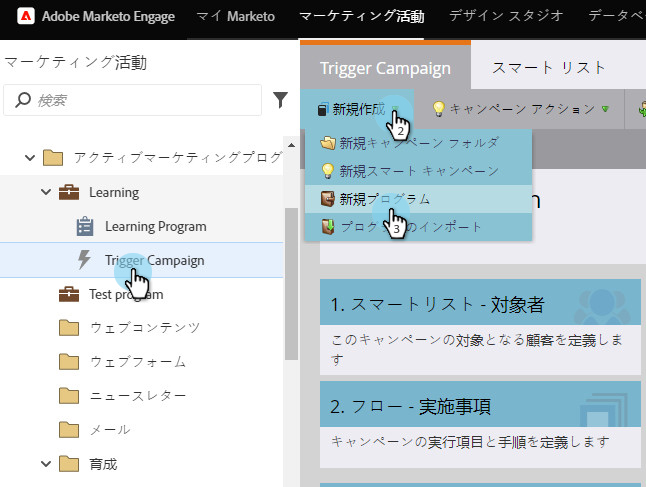Click the 新規作成 document icon
The height and width of the screenshot is (487, 646).
[323, 109]
